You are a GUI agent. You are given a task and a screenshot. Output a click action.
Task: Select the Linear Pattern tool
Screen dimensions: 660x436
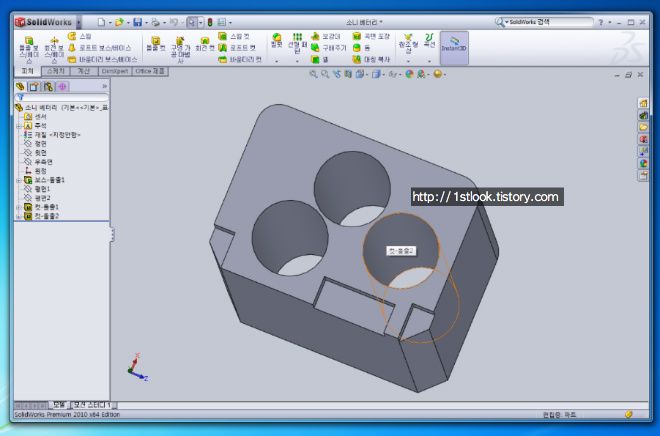tap(297, 43)
